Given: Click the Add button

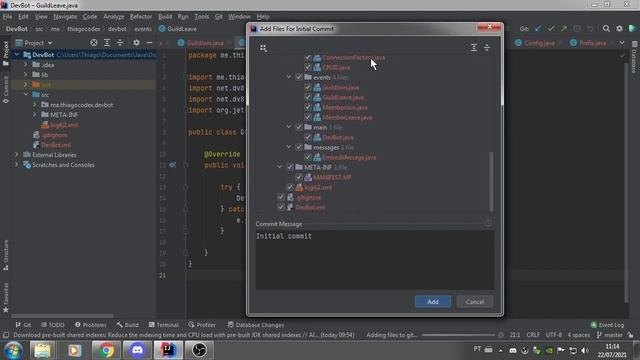Looking at the screenshot, I should pyautogui.click(x=433, y=302).
